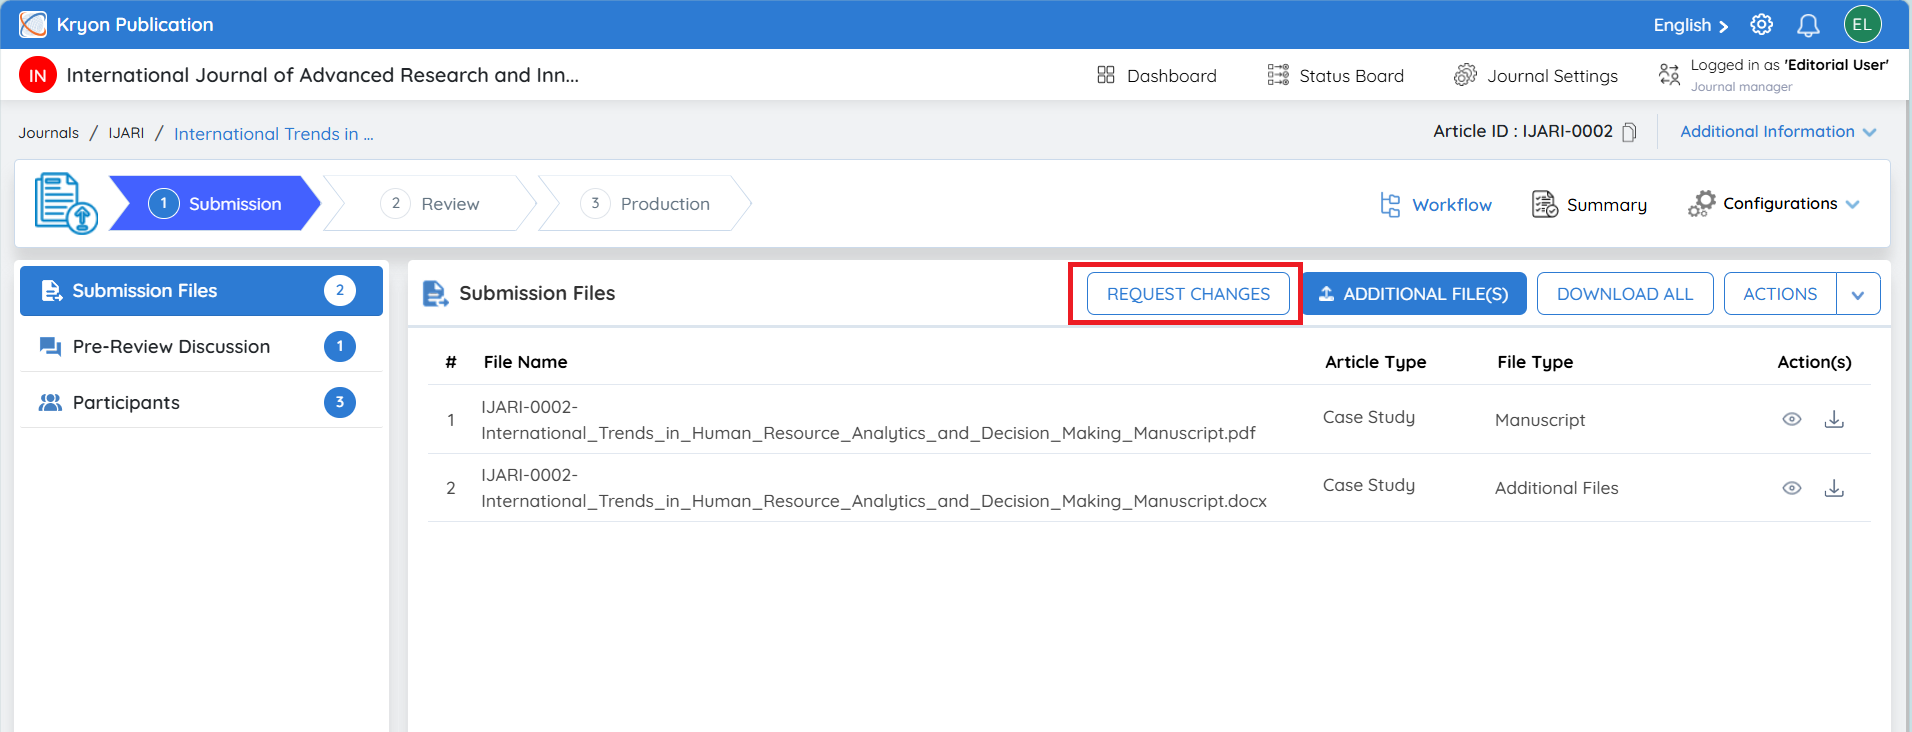Select Submission Files in sidebar
The height and width of the screenshot is (732, 1912).
201,291
